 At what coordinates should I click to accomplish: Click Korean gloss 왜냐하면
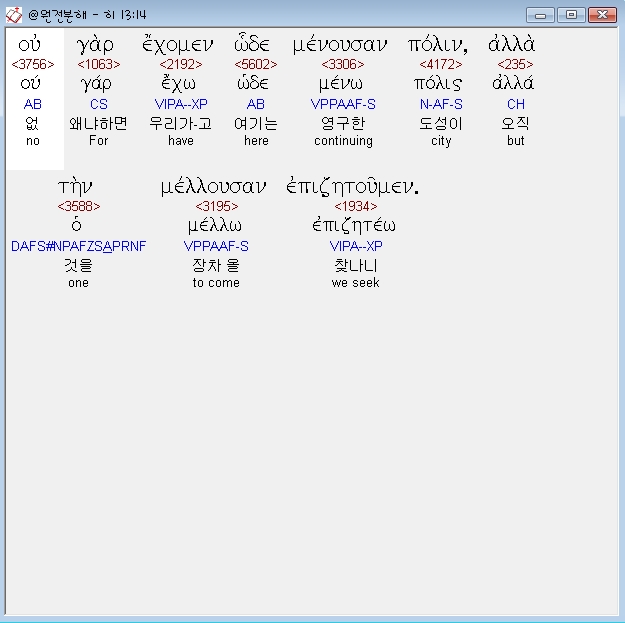pyautogui.click(x=98, y=123)
